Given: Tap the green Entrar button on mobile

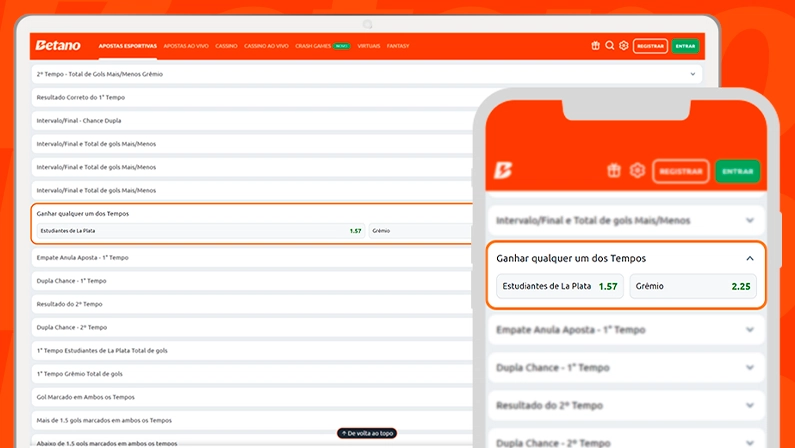Looking at the screenshot, I should coord(737,171).
